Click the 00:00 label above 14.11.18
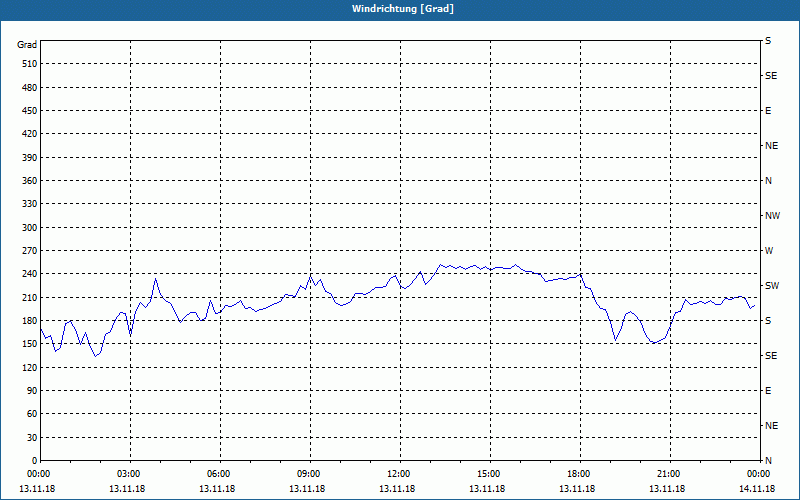The height and width of the screenshot is (500, 800). point(760,474)
